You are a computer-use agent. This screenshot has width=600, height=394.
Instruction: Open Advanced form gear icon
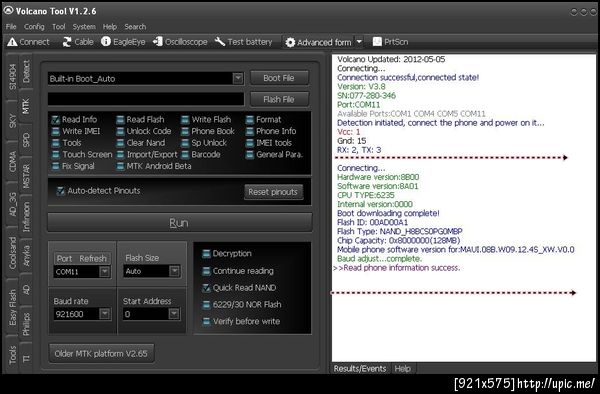tap(290, 42)
